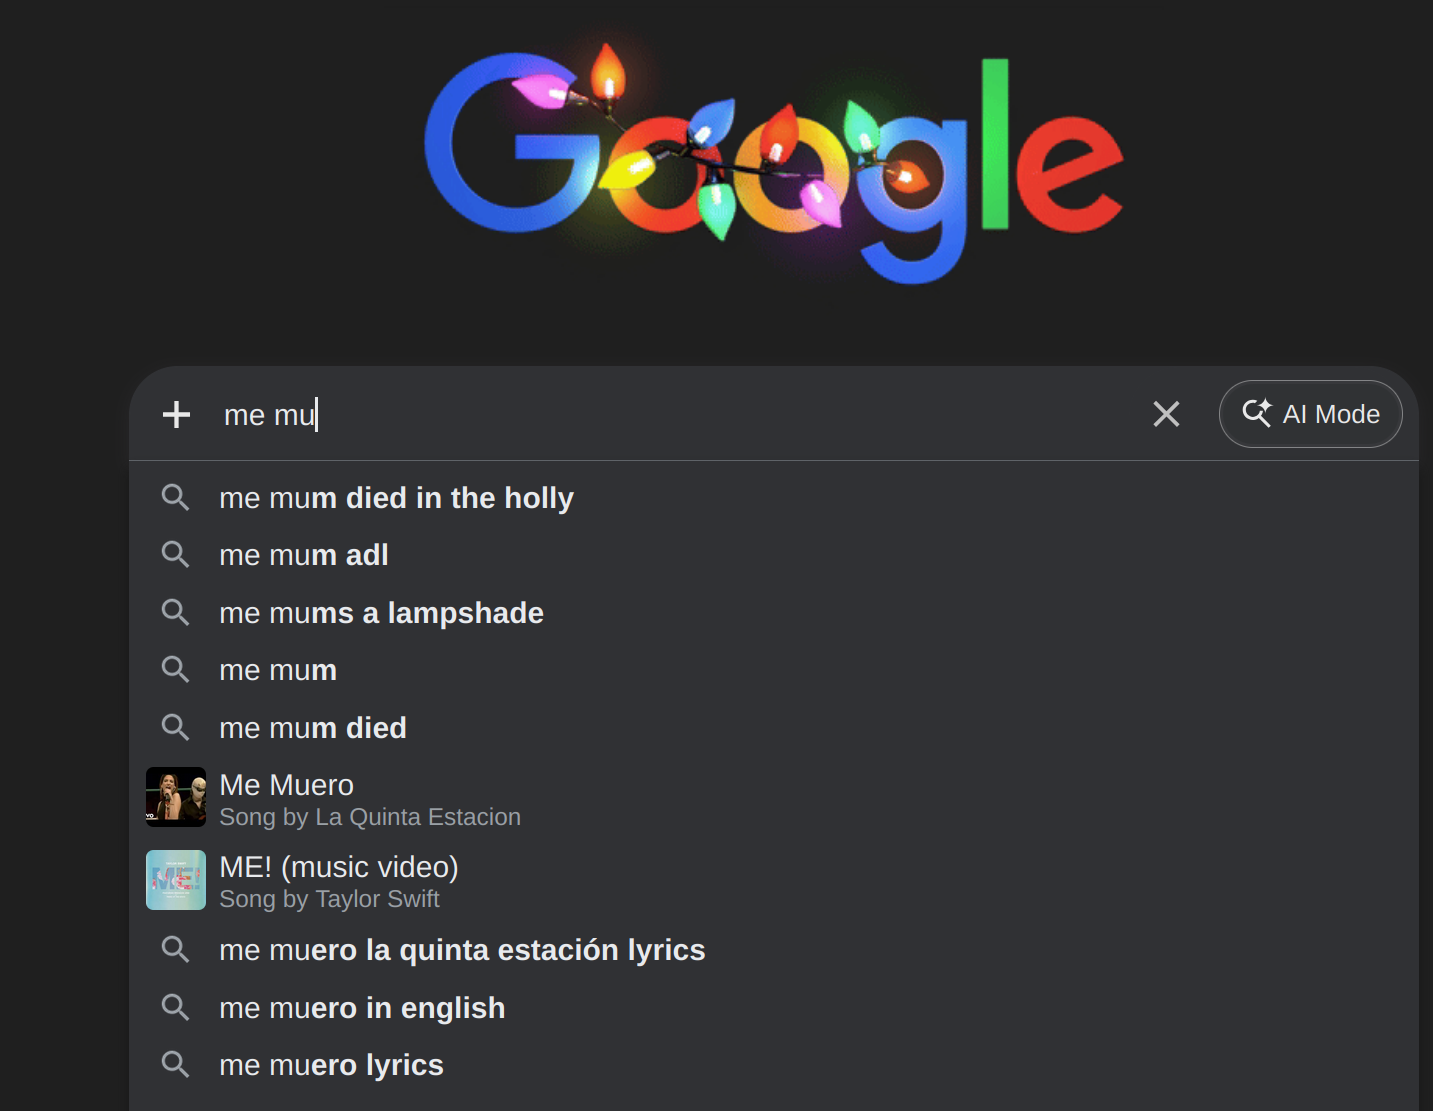The width and height of the screenshot is (1433, 1111).
Task: Select the "me muero lyrics" suggestion
Action: click(331, 1065)
